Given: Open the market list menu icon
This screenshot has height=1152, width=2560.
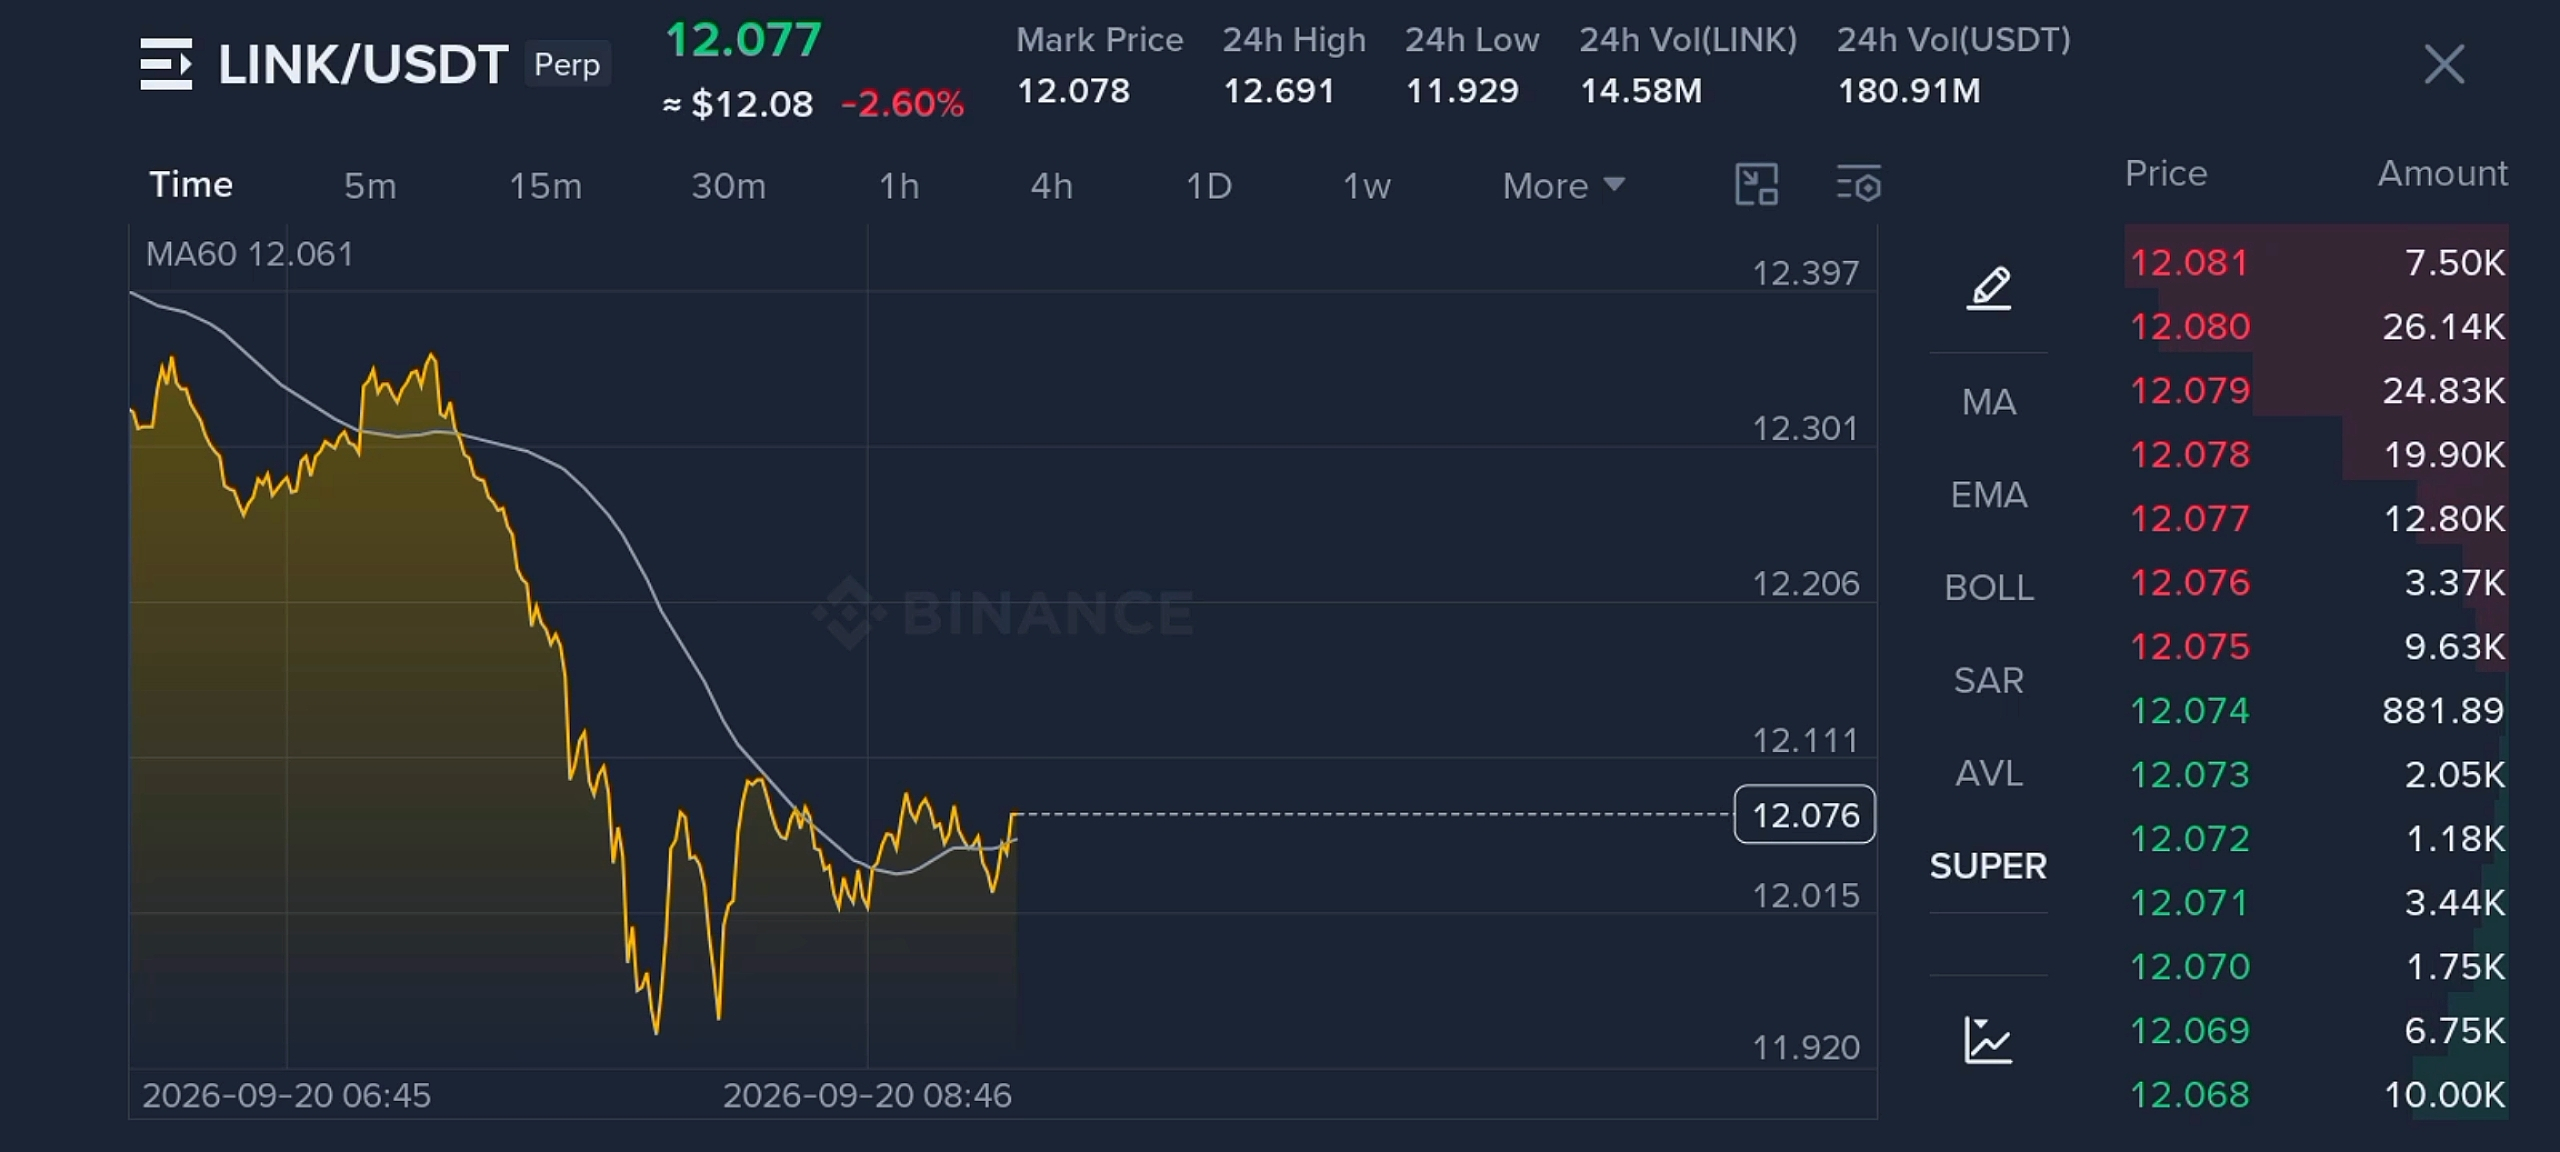Looking at the screenshot, I should 166,64.
